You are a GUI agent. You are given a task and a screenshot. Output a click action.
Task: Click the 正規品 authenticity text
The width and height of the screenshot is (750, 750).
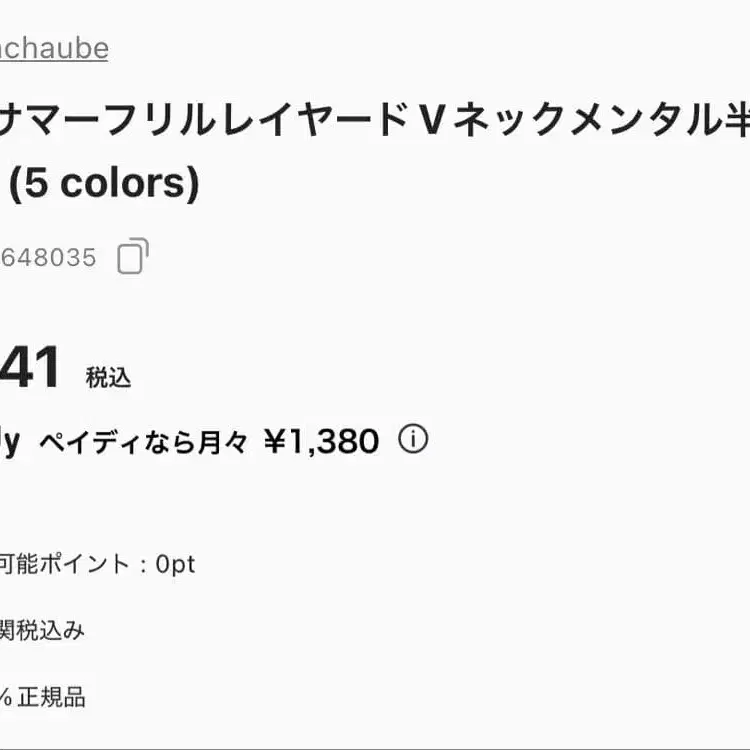coord(52,696)
